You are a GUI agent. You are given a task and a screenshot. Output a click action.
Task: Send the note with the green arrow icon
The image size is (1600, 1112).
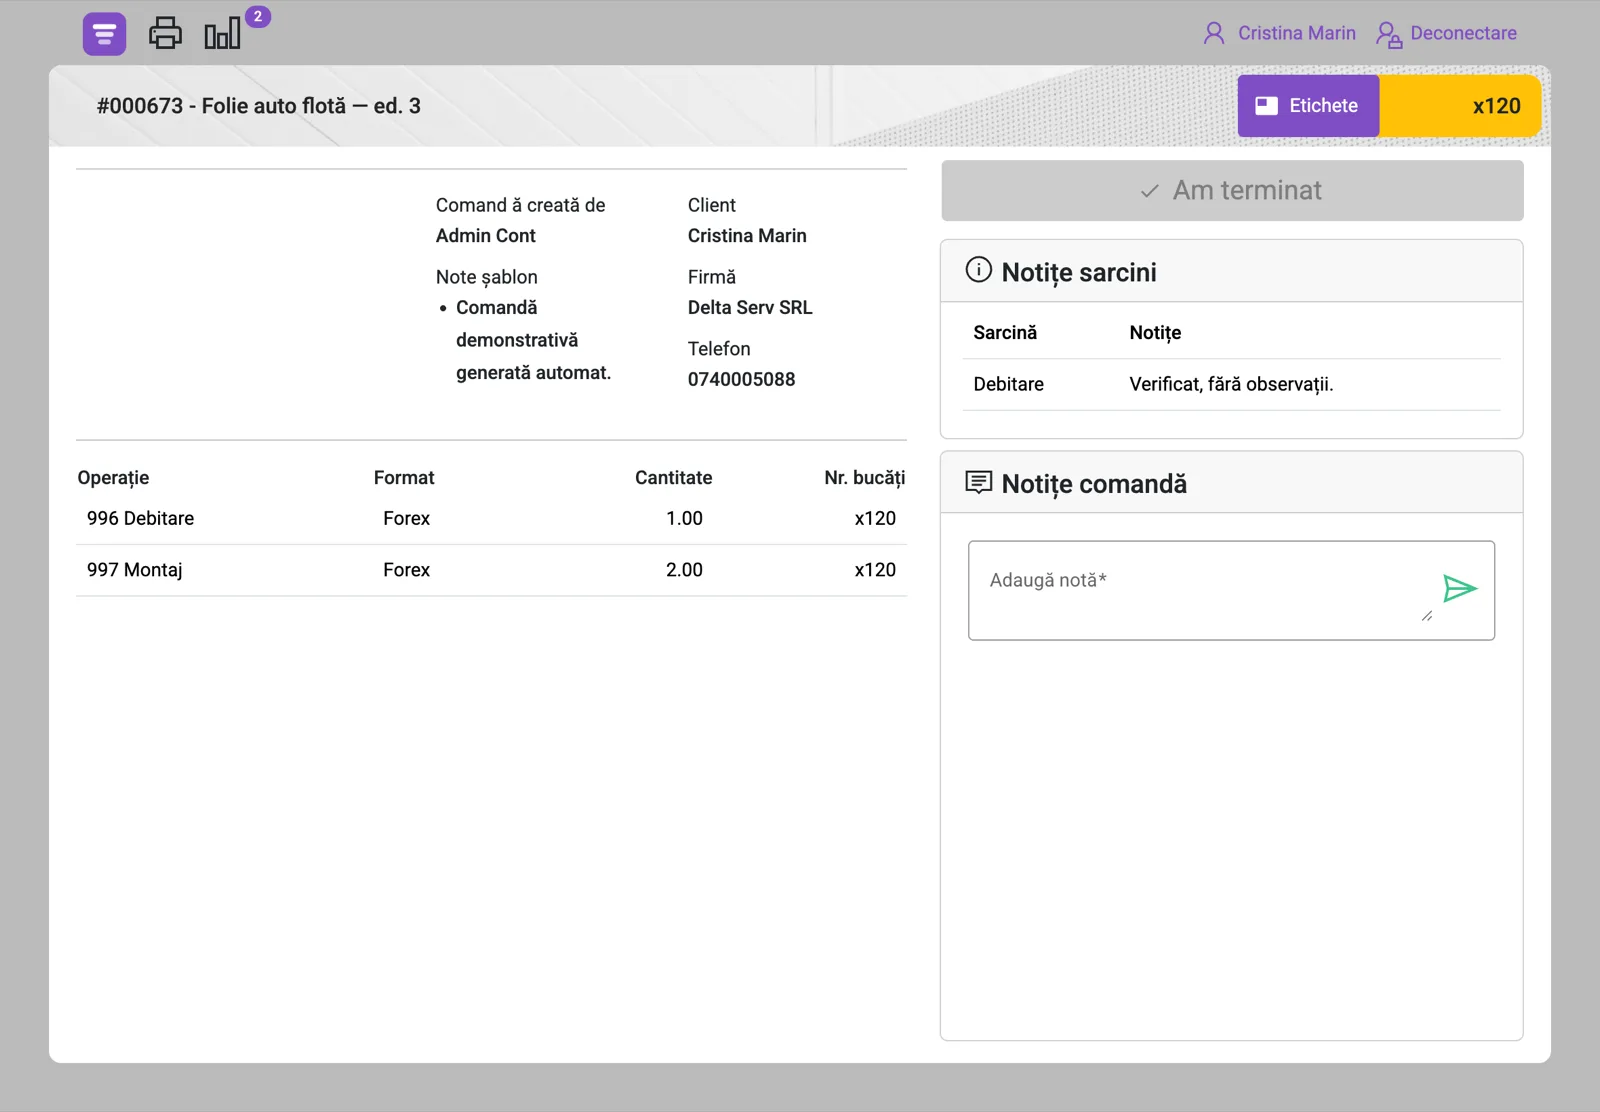[x=1460, y=588]
